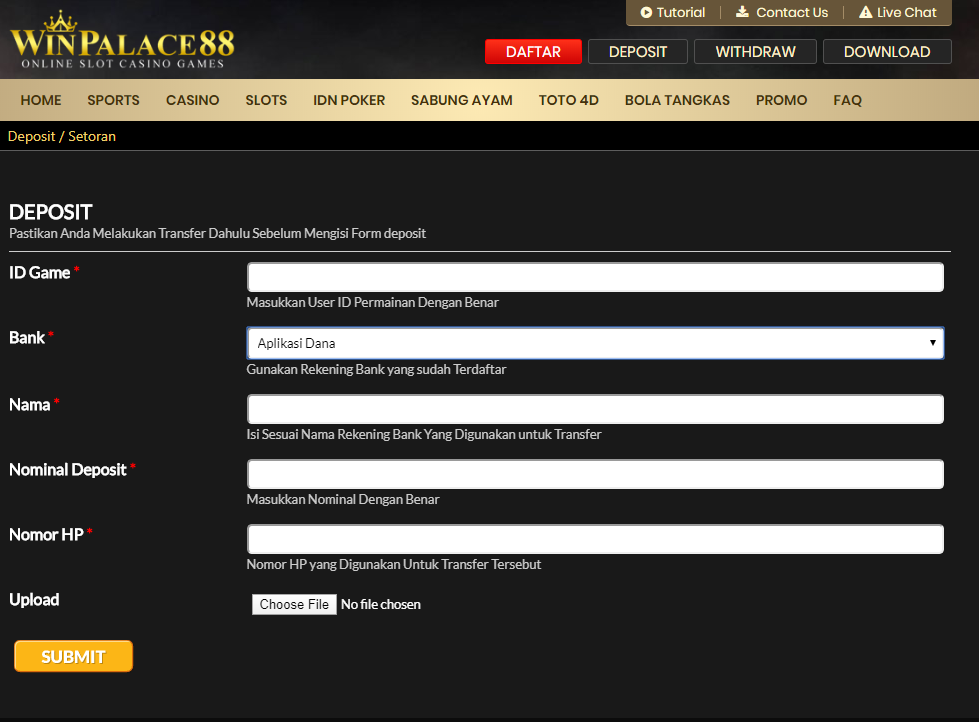Click the Choose File upload button
Screen dimensions: 979x722
point(294,604)
